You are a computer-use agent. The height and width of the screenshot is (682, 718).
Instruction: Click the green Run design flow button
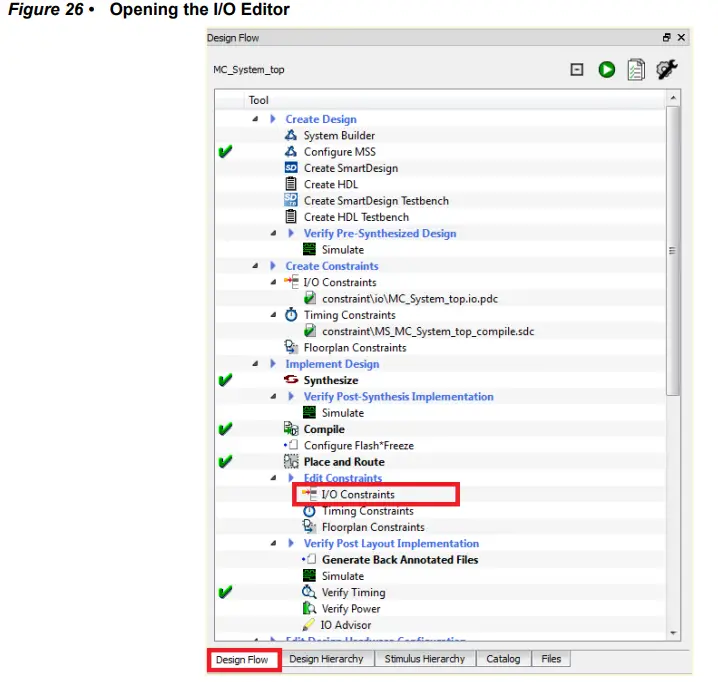tap(606, 70)
